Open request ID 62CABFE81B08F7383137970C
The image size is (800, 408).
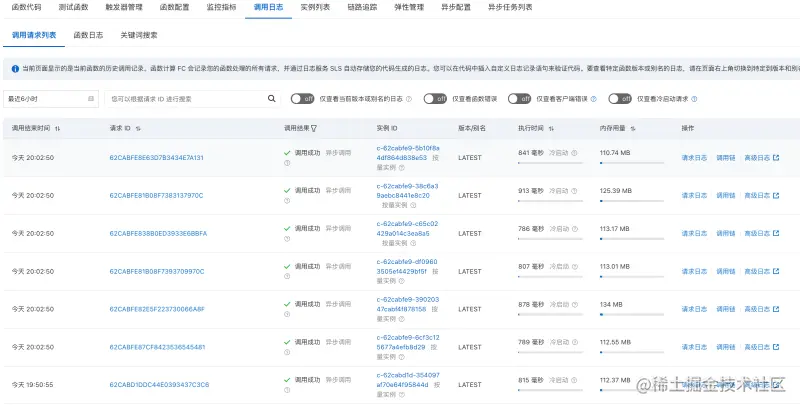coord(156,195)
